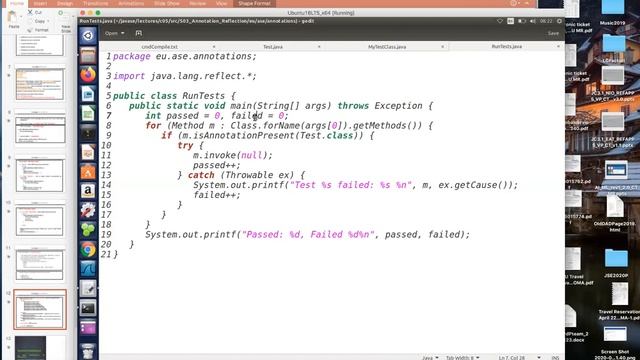The width and height of the screenshot is (640, 360).
Task: Close the RunTests.java tab
Action: pos(558,47)
